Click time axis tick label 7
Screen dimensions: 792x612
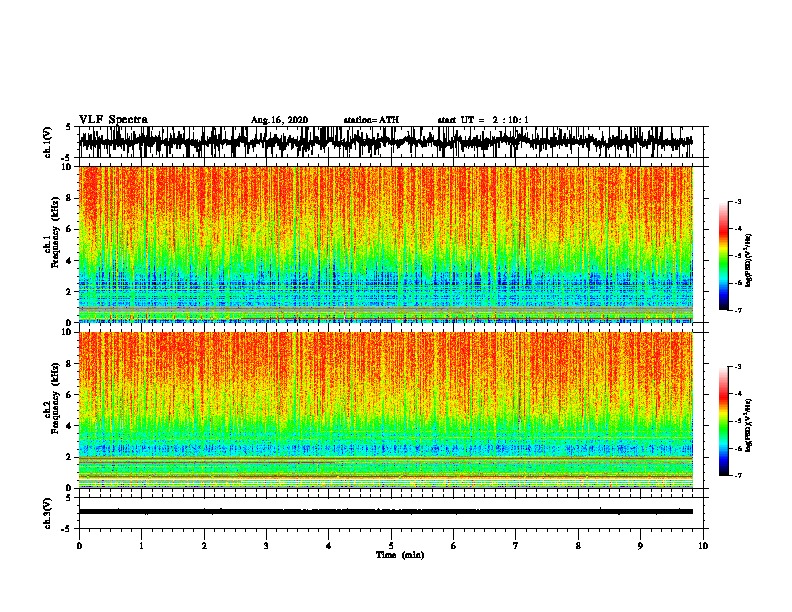tap(516, 546)
